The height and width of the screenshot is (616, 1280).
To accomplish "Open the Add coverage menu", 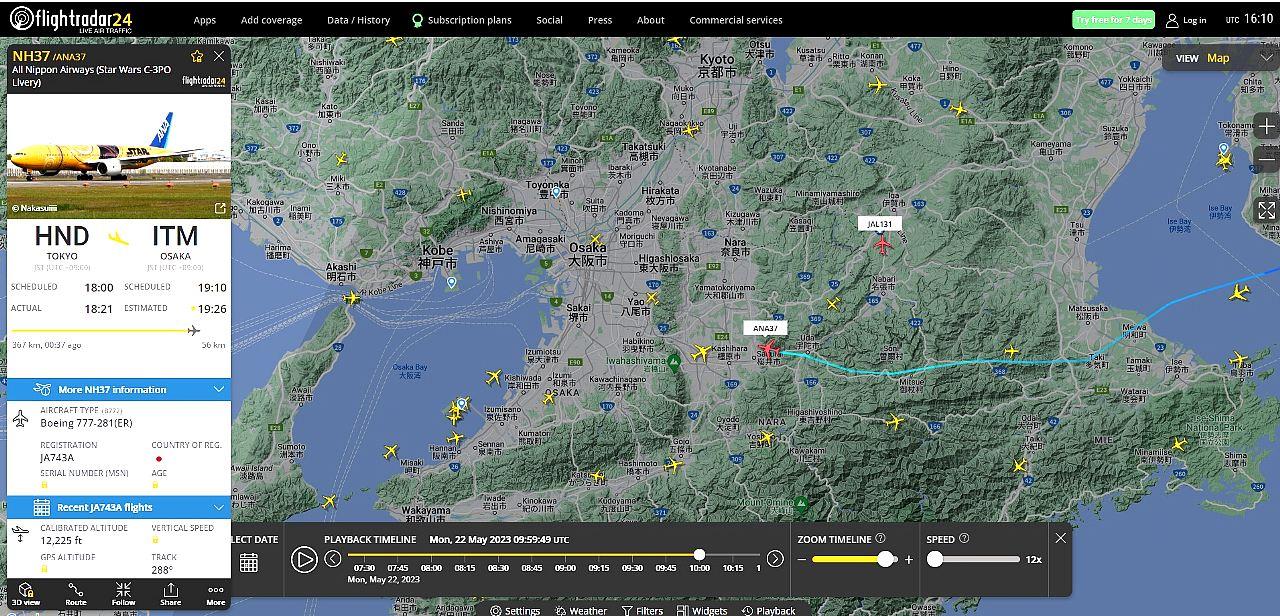I will coord(271,20).
